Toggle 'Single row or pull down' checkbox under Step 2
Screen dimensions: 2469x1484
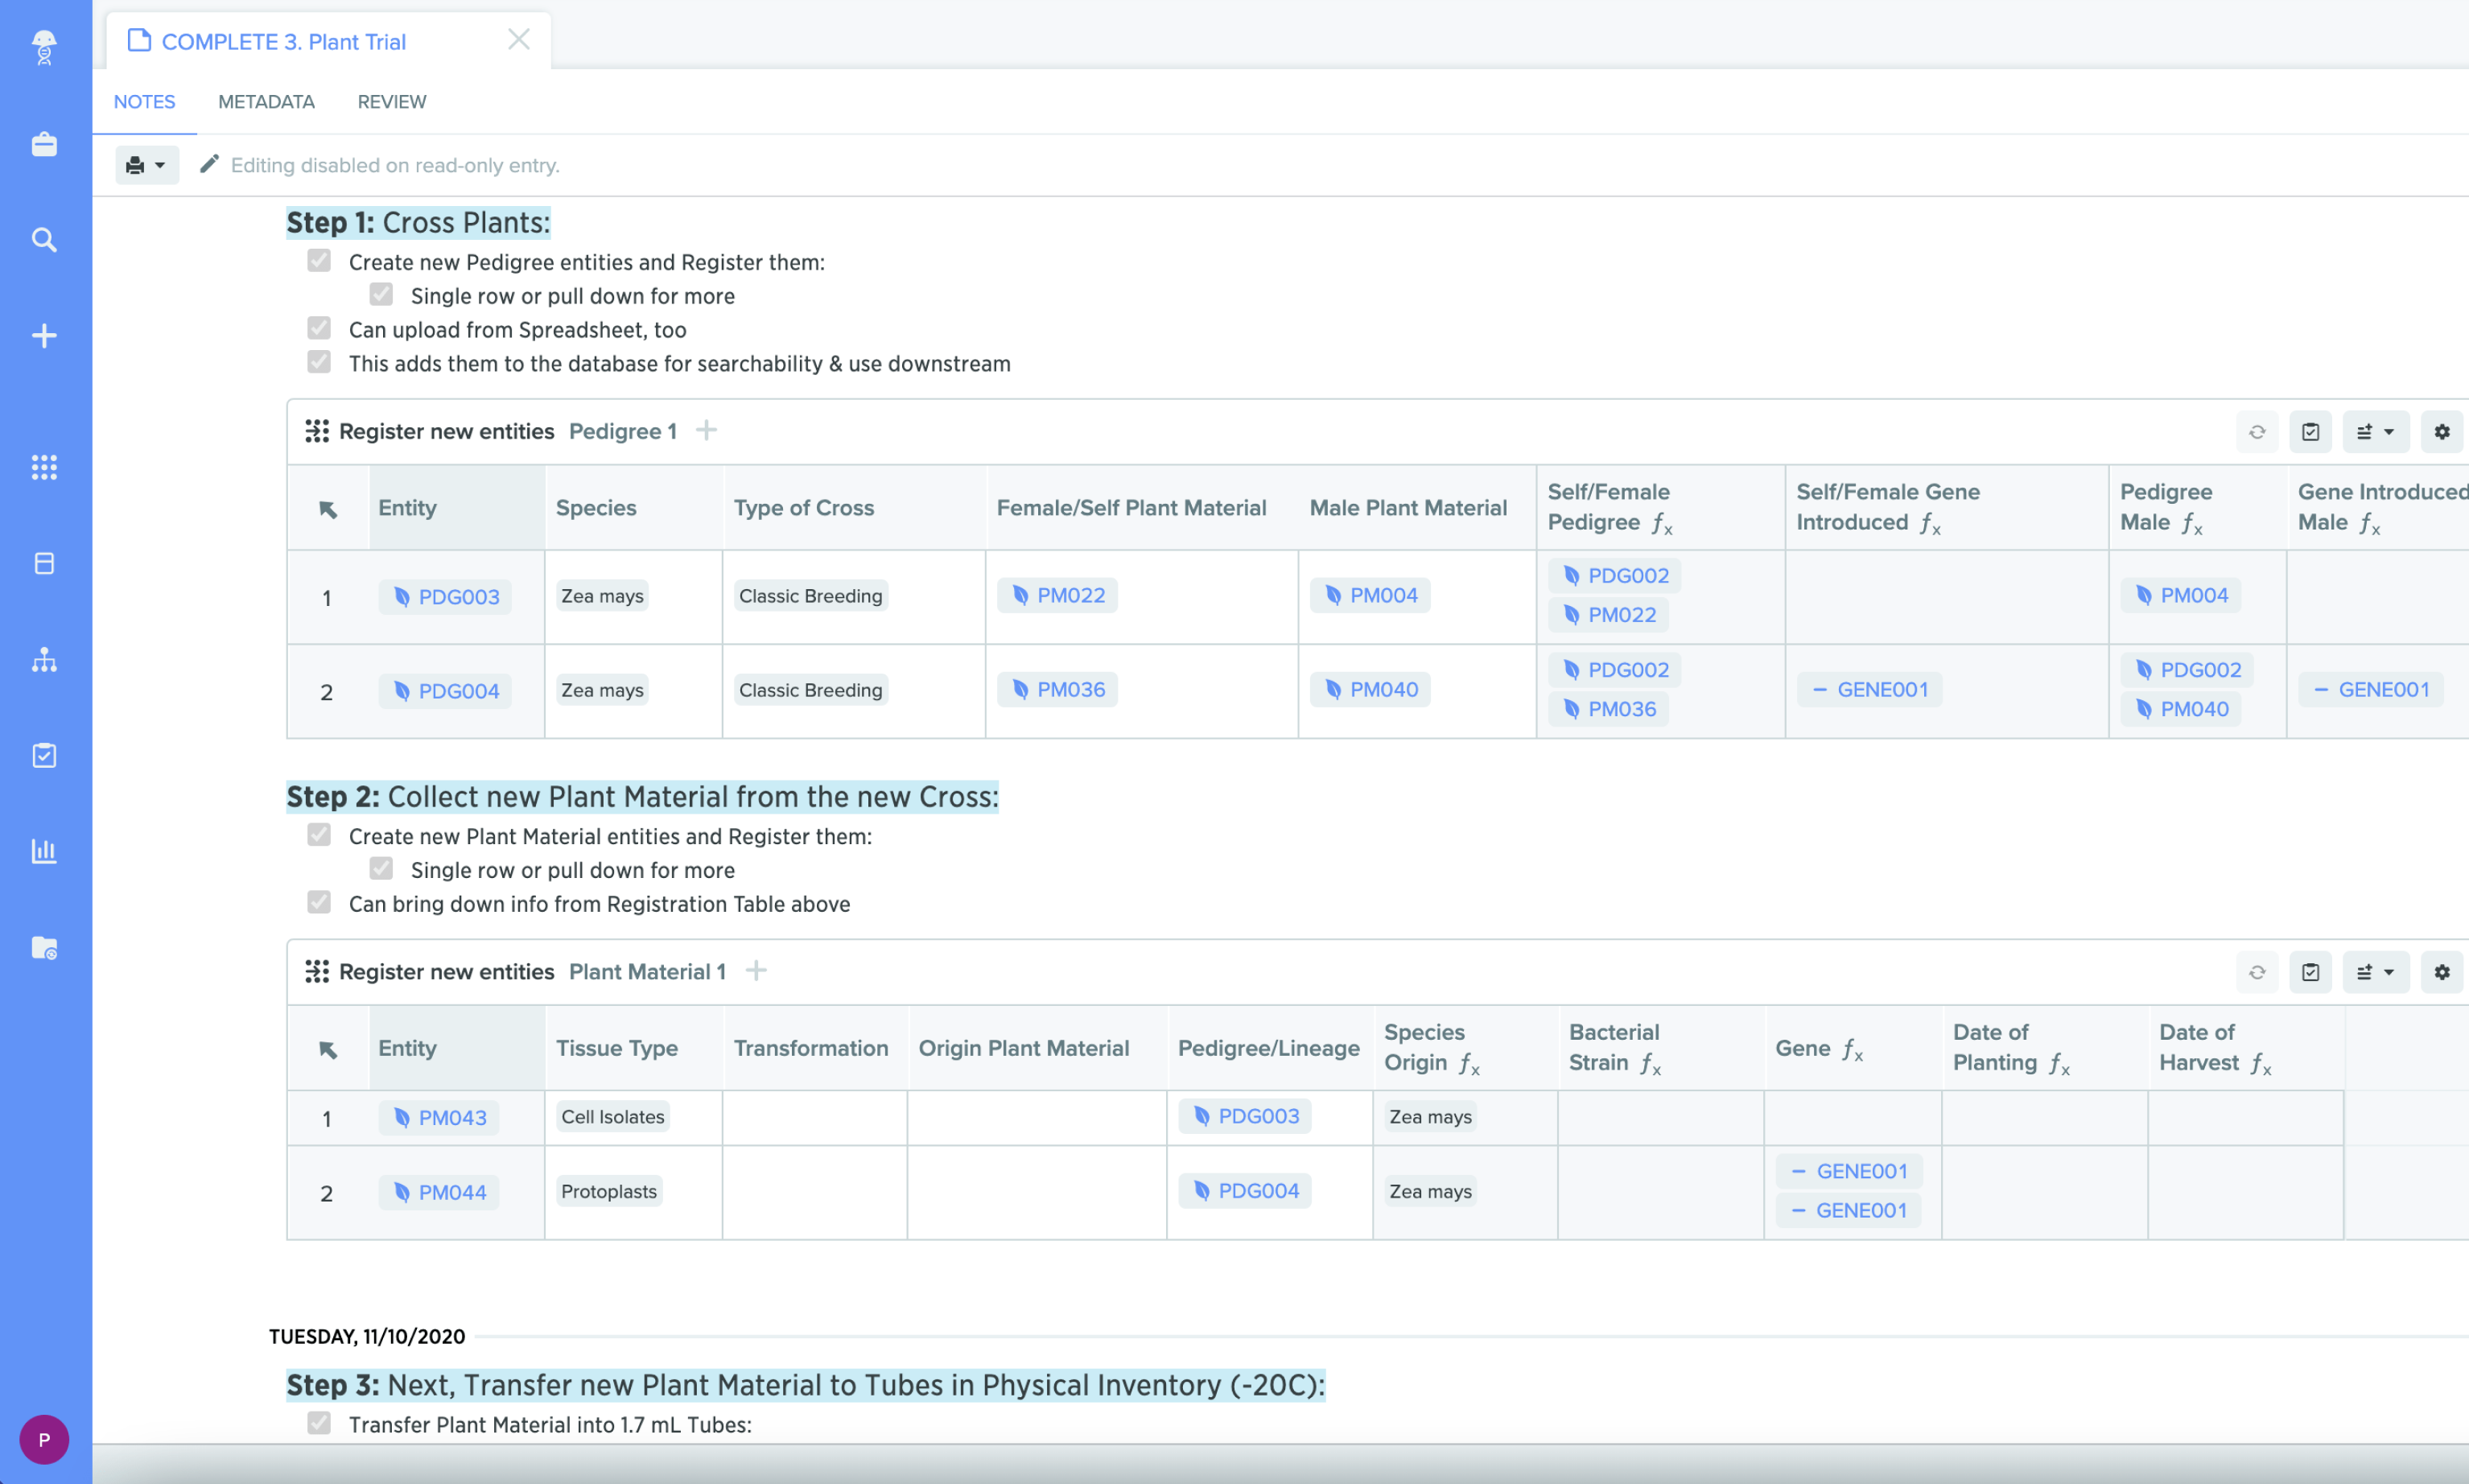(381, 868)
